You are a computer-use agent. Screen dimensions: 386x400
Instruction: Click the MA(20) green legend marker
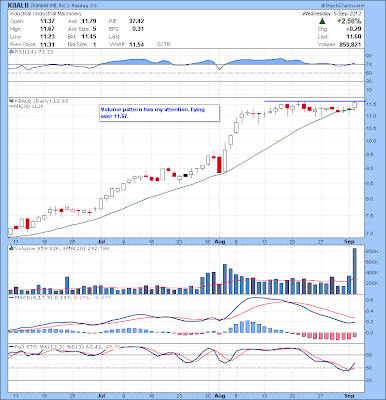click(11, 106)
